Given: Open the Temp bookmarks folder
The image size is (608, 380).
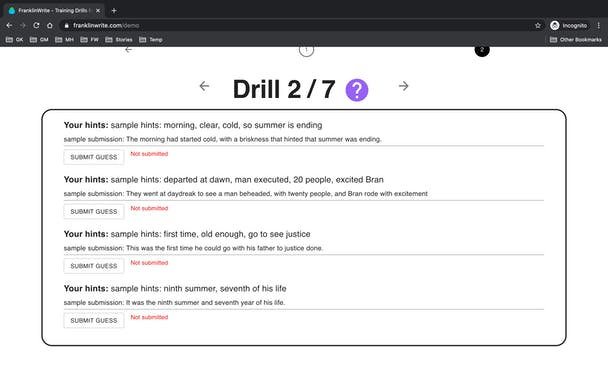Looking at the screenshot, I should pos(151,40).
